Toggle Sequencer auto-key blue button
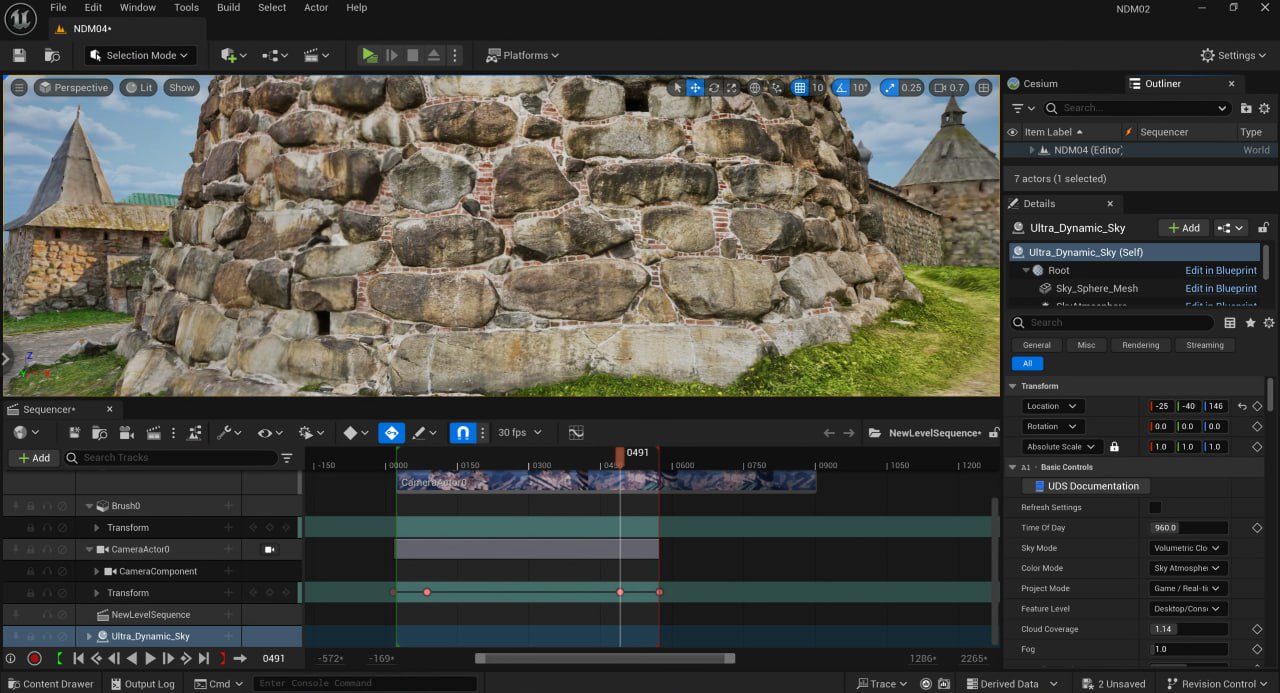 [391, 433]
